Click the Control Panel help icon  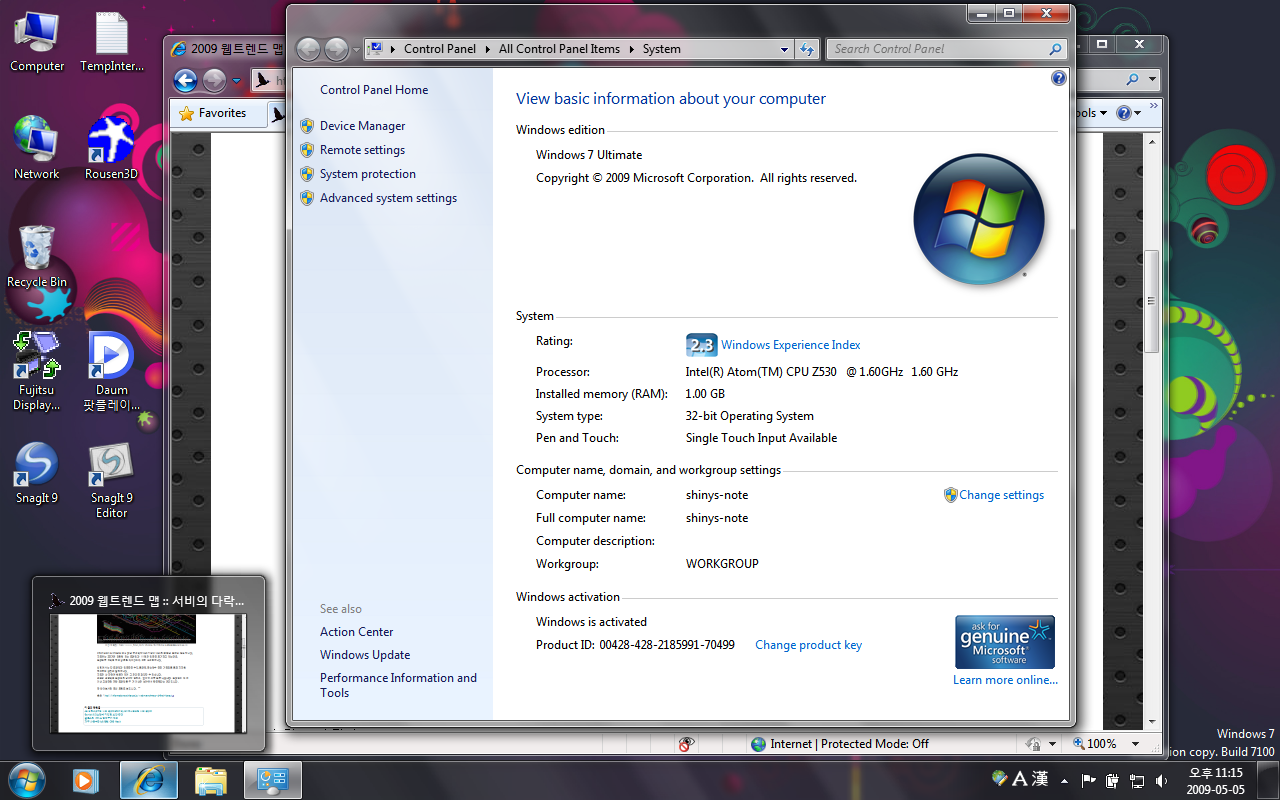[x=1059, y=78]
